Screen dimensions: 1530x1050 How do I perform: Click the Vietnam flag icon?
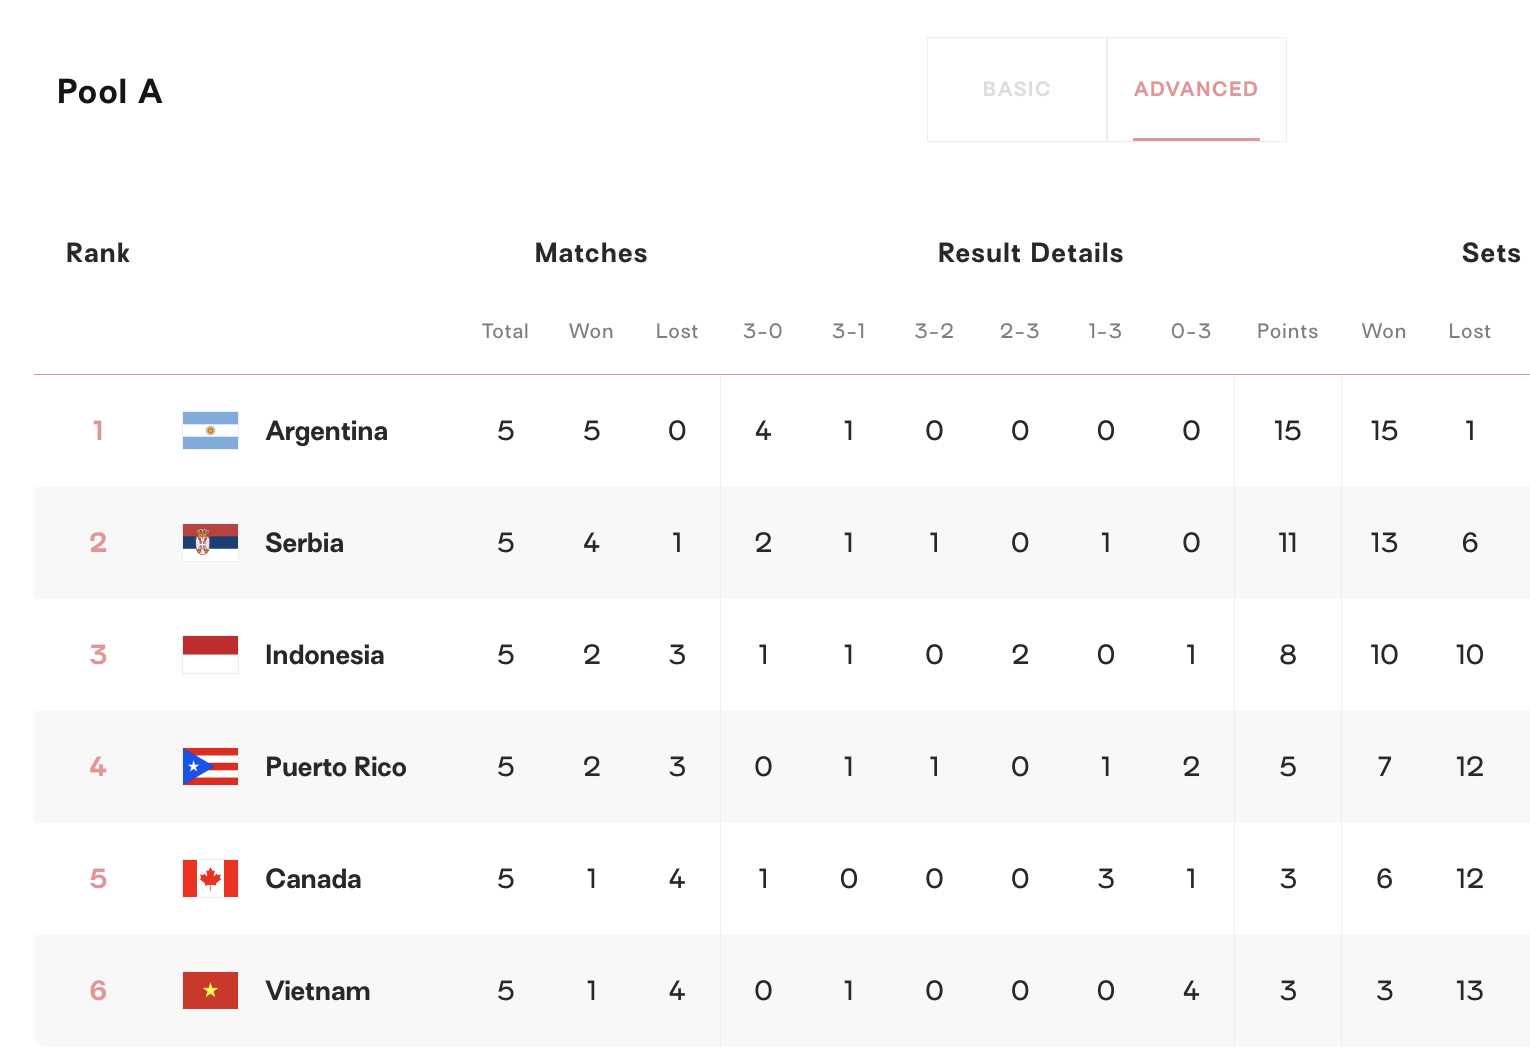(210, 991)
